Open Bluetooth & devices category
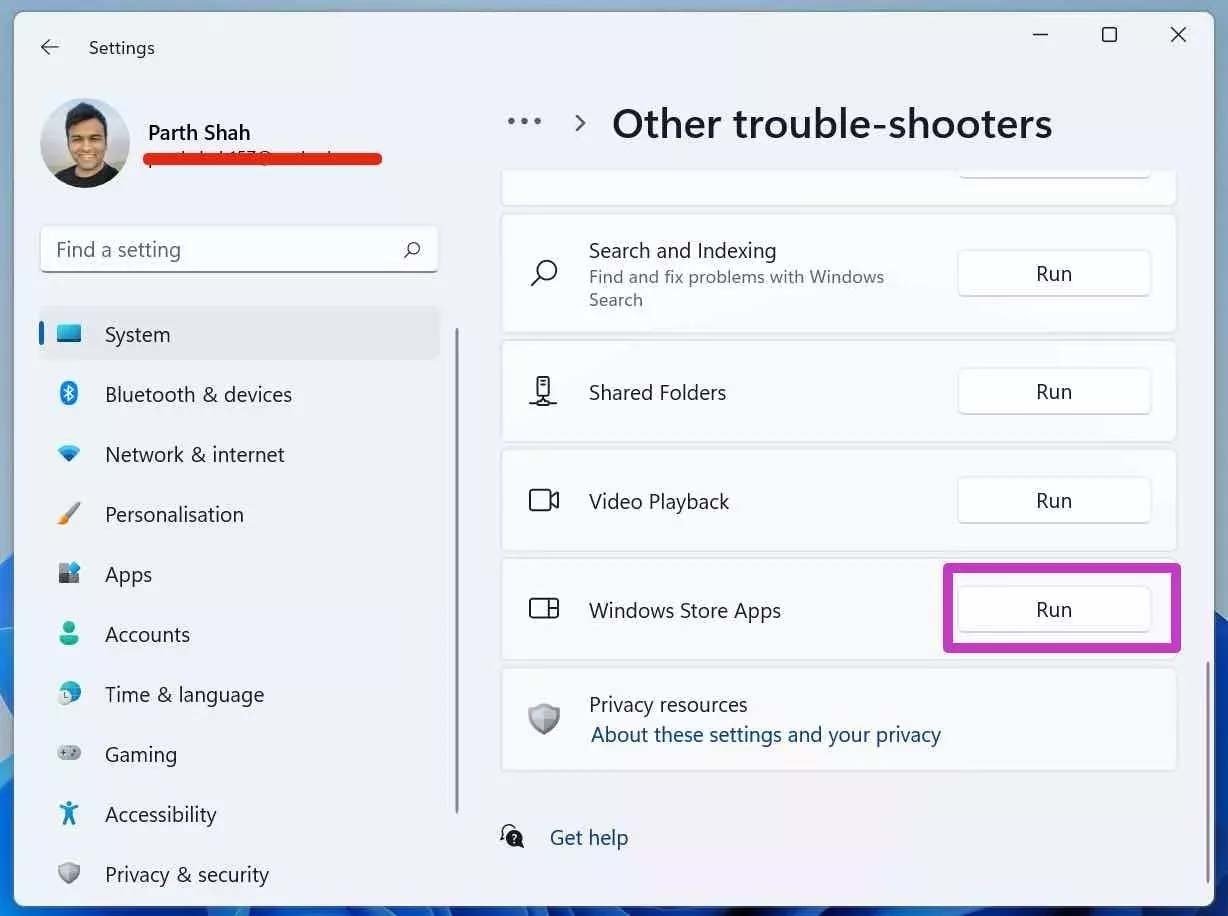The image size is (1228, 916). point(240,394)
